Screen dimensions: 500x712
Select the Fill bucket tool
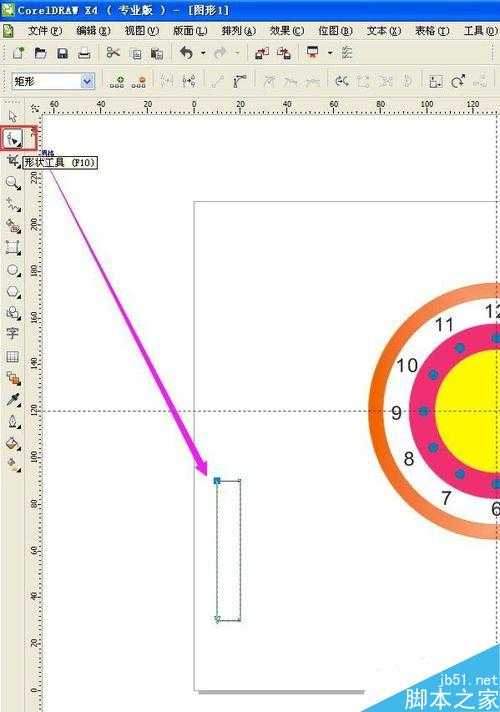coord(13,444)
